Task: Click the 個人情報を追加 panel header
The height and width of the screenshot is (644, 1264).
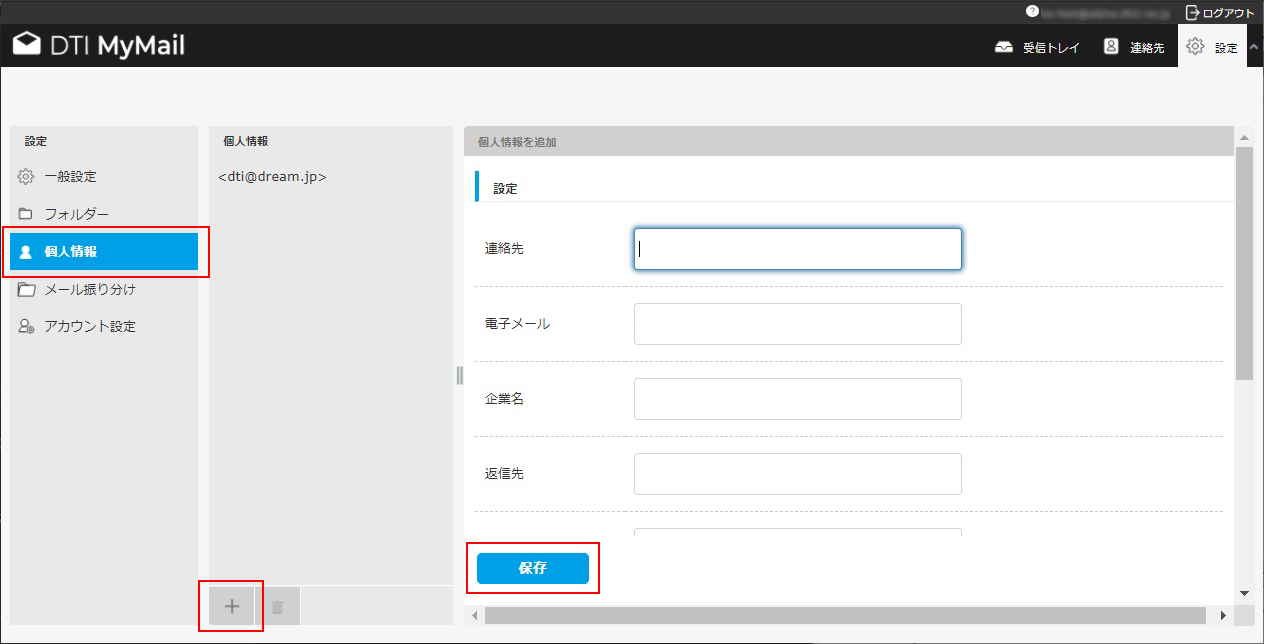Action: [848, 142]
